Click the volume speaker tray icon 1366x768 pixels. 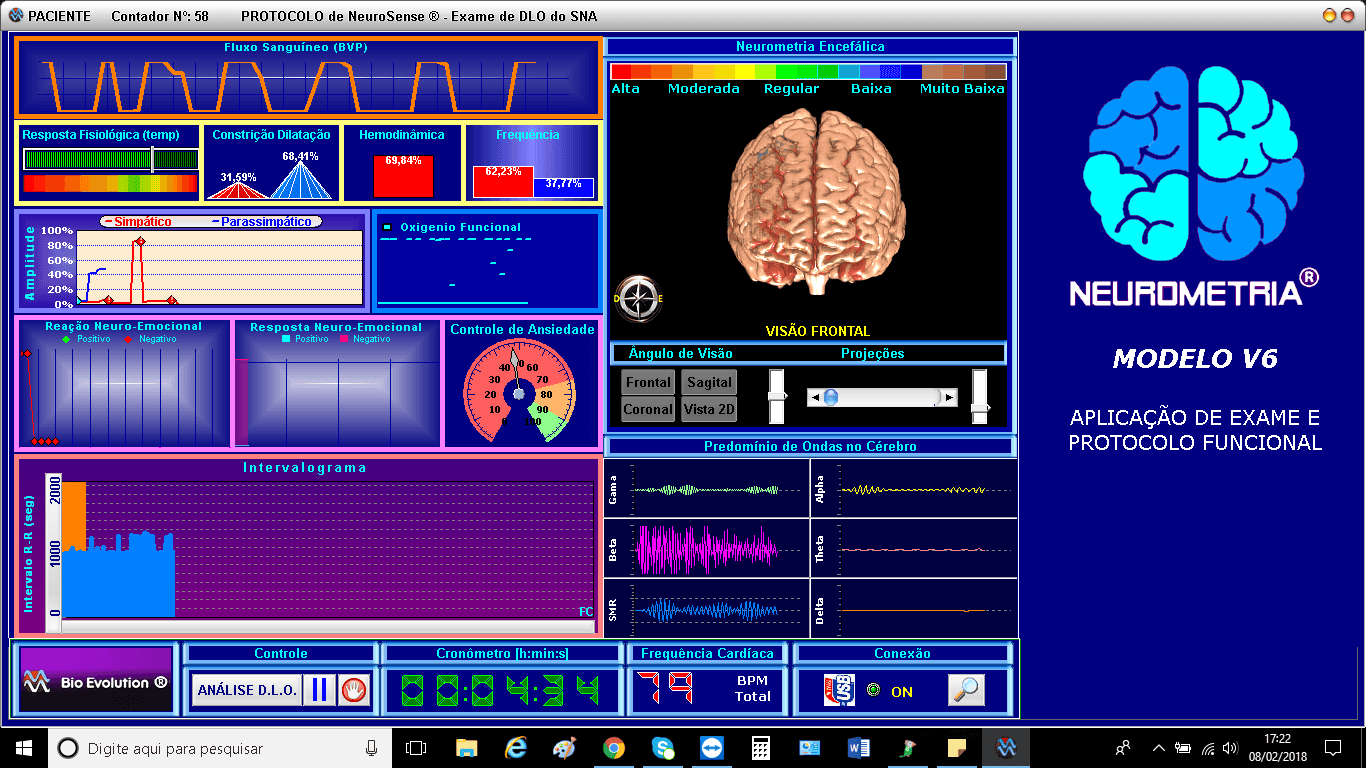pyautogui.click(x=1230, y=748)
